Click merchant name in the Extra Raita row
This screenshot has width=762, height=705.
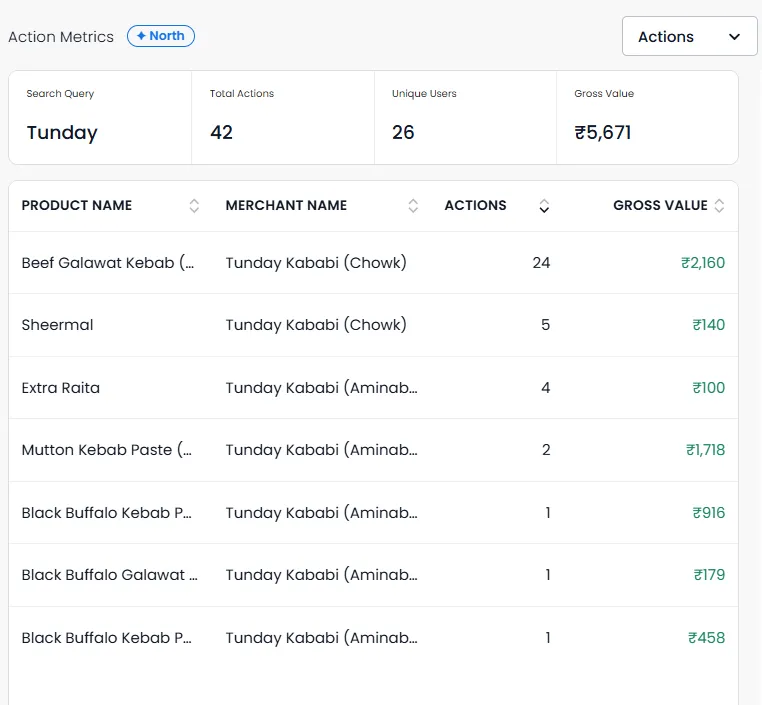point(321,388)
